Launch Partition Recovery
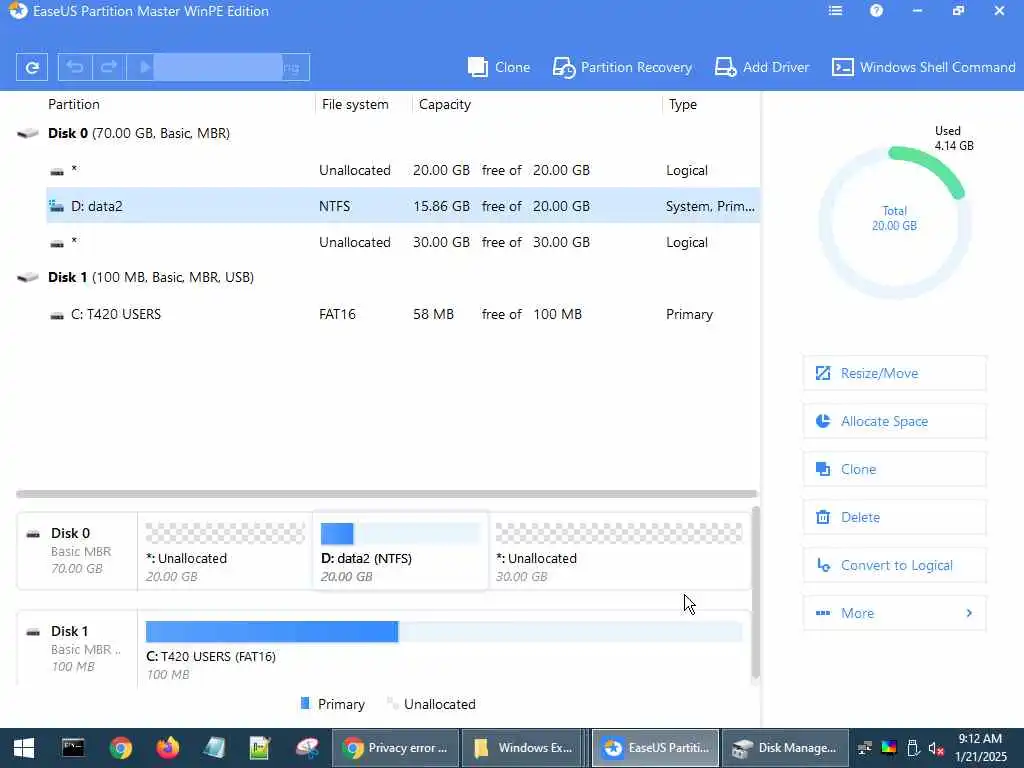The image size is (1024, 768). [x=622, y=67]
